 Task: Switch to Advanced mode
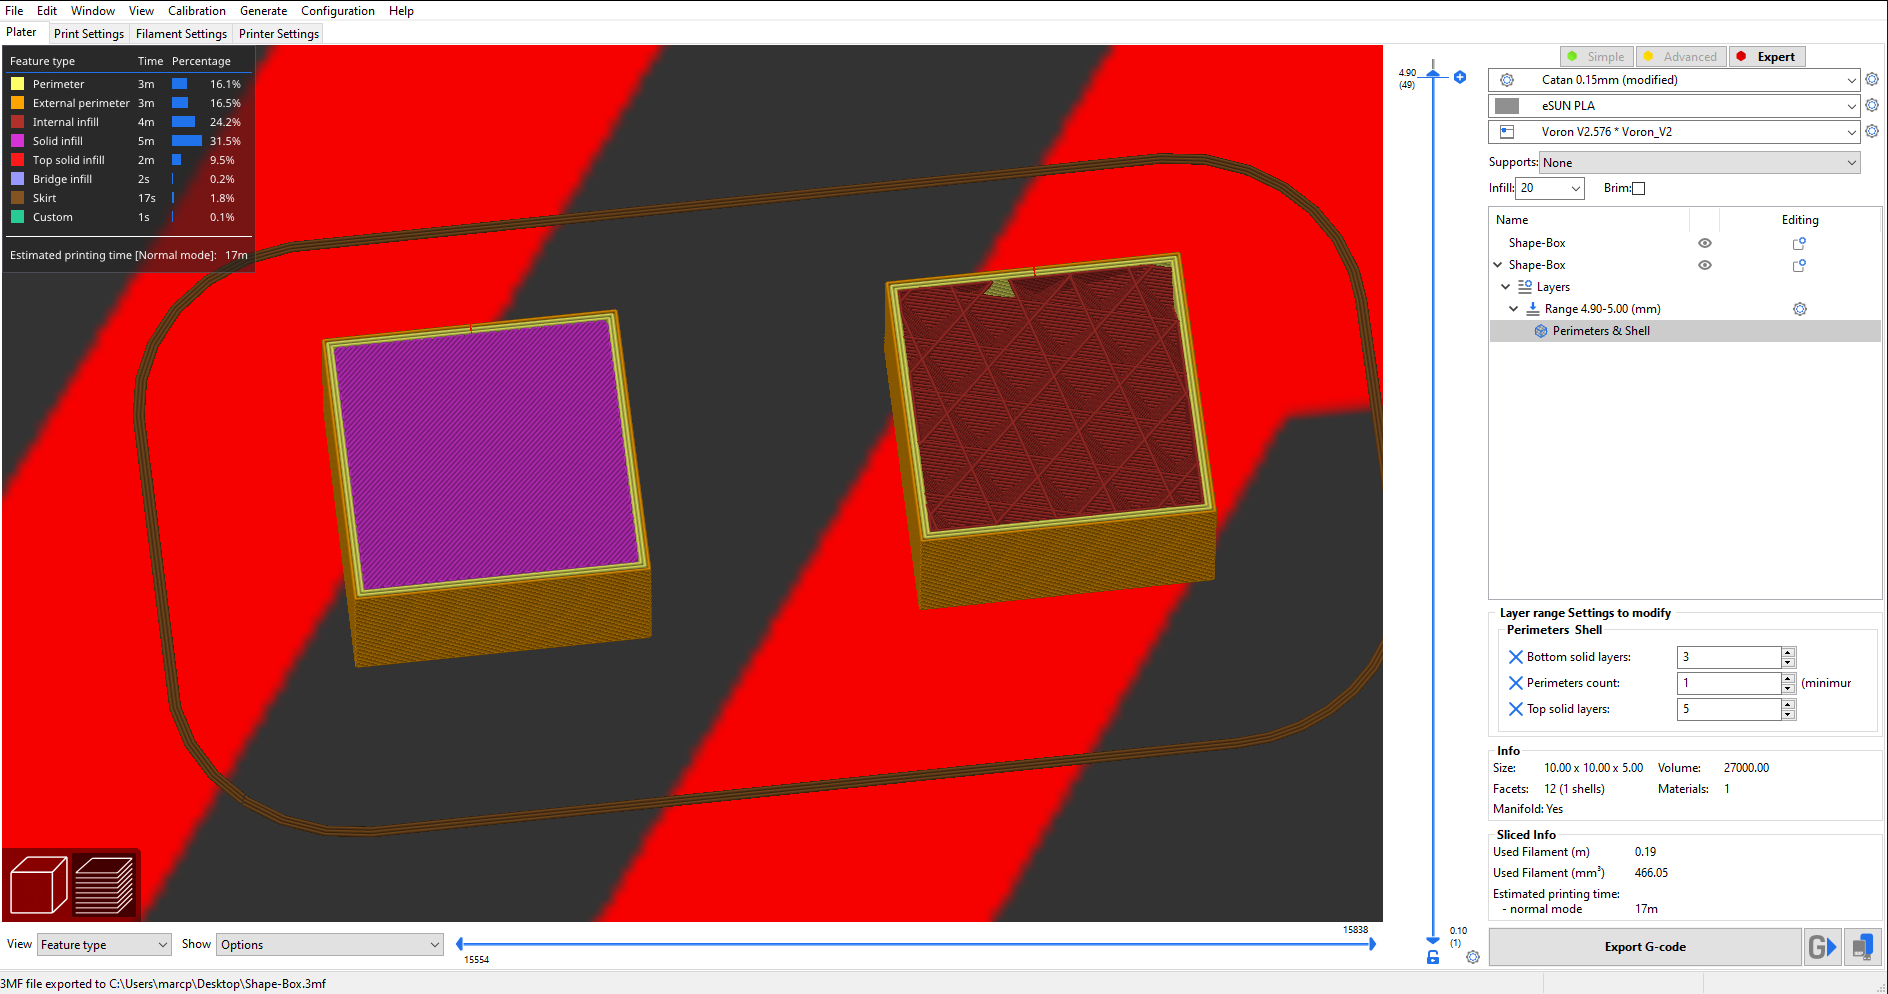tap(1680, 57)
